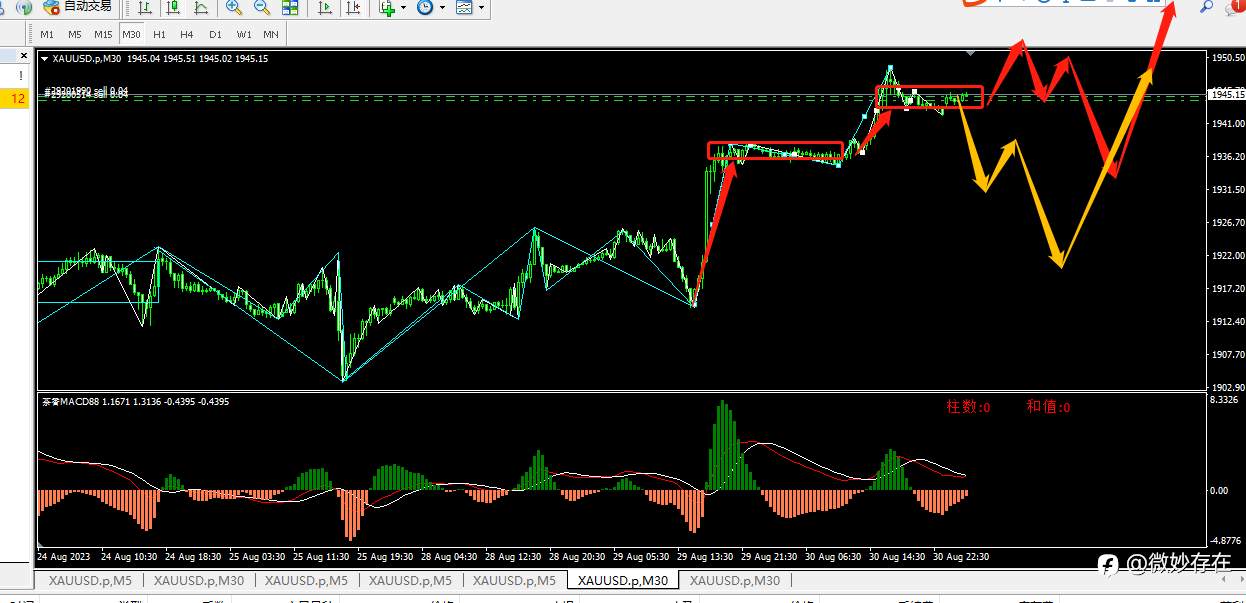1246x603 pixels.
Task: Select the M1 timeframe
Action: [x=47, y=34]
